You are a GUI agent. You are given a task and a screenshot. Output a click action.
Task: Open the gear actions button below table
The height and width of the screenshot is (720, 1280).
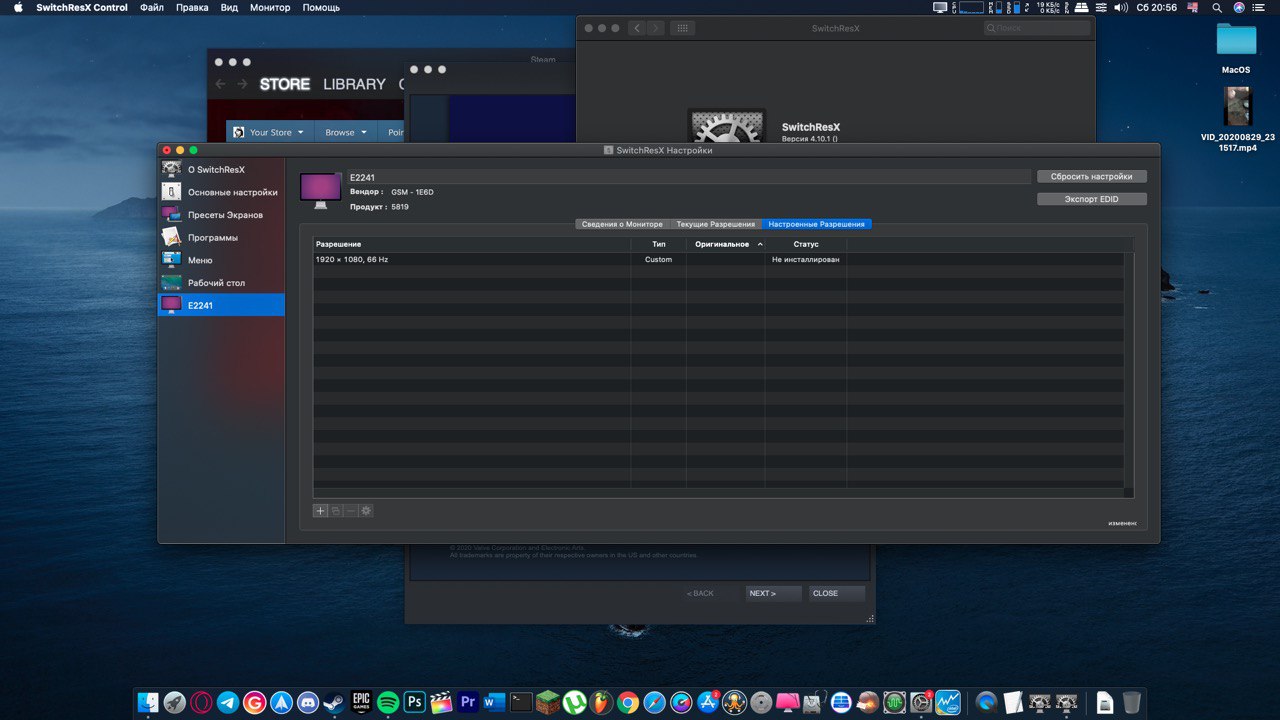coord(366,511)
